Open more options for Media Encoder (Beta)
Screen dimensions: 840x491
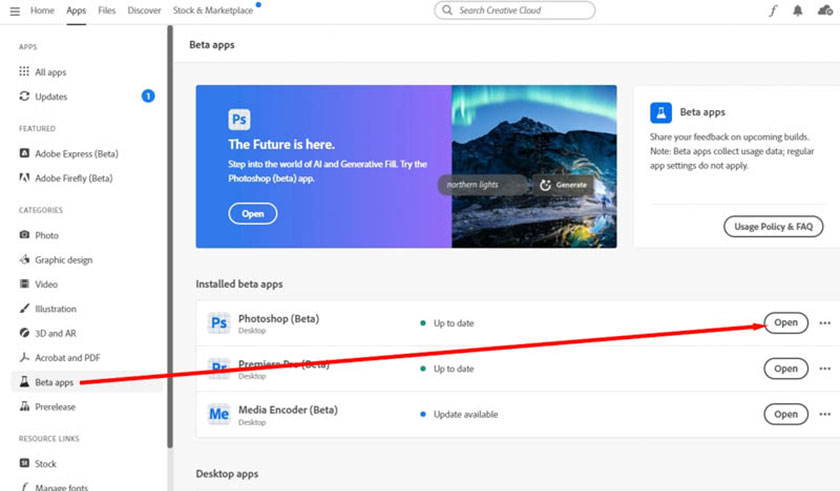(x=825, y=414)
